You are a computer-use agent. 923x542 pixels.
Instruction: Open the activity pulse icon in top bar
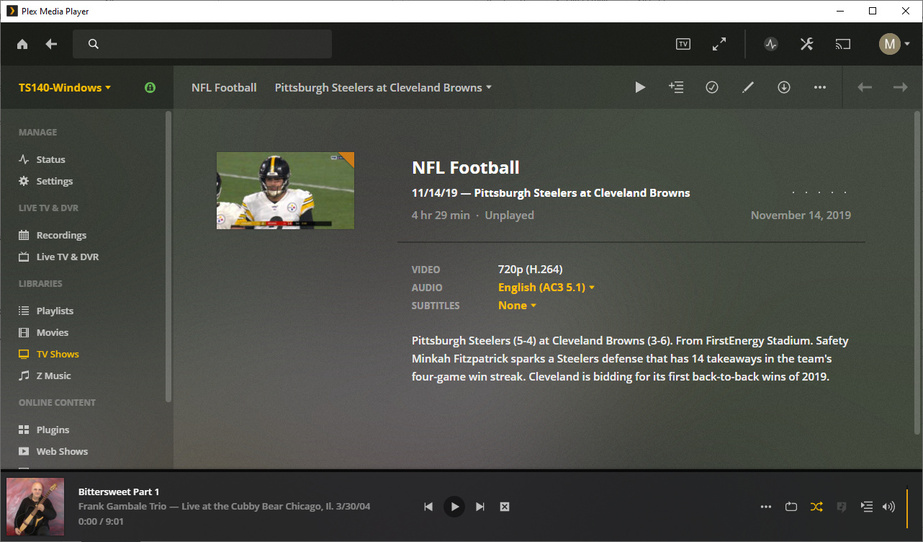[x=771, y=44]
